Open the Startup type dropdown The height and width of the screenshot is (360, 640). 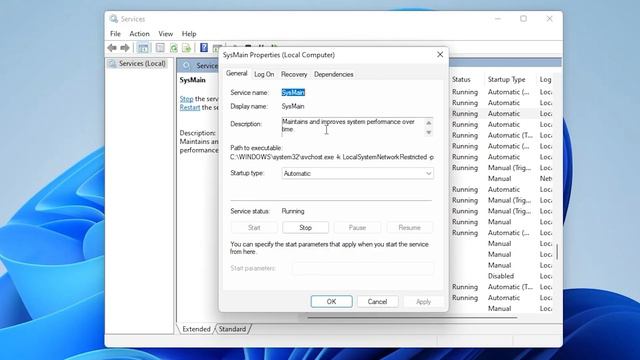358,173
